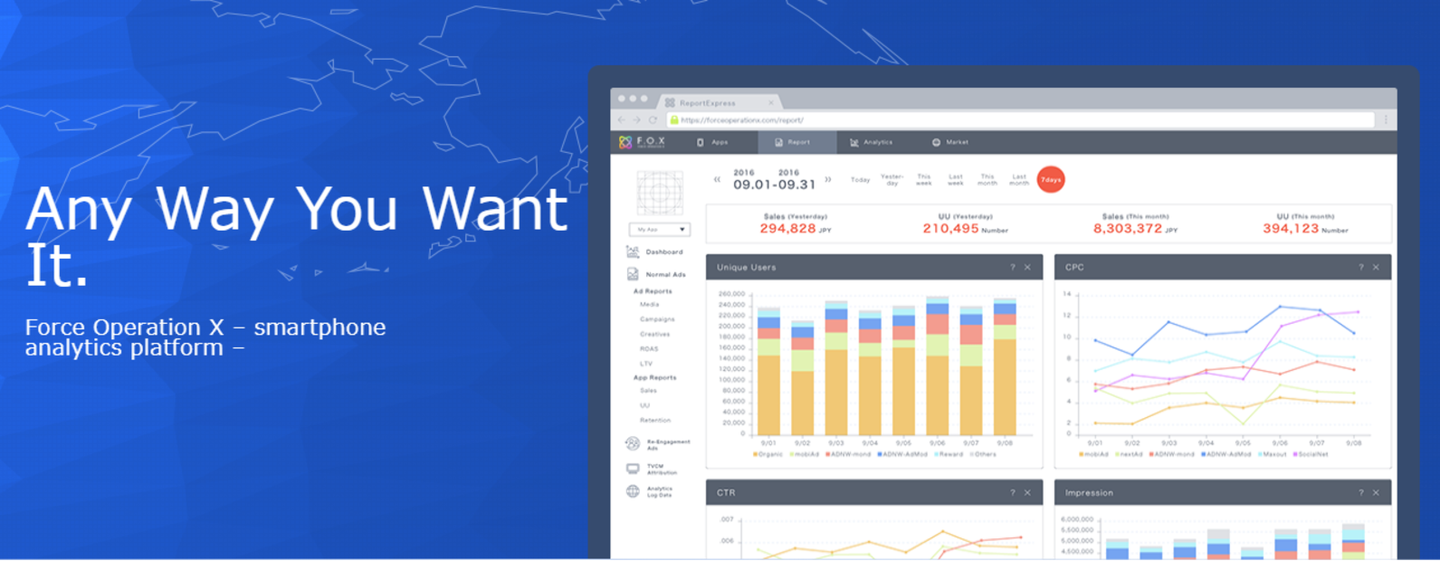The width and height of the screenshot is (1440, 579).
Task: Go to the previous date range with «
Action: point(717,180)
